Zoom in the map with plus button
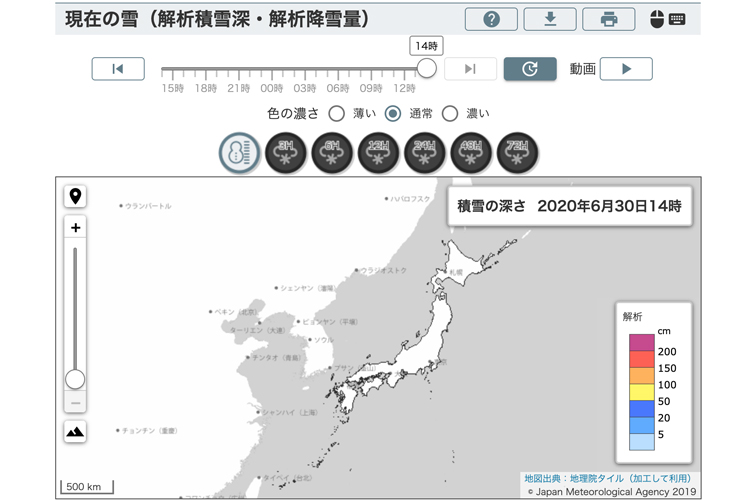Screen dimensions: 750x500 click(75, 227)
